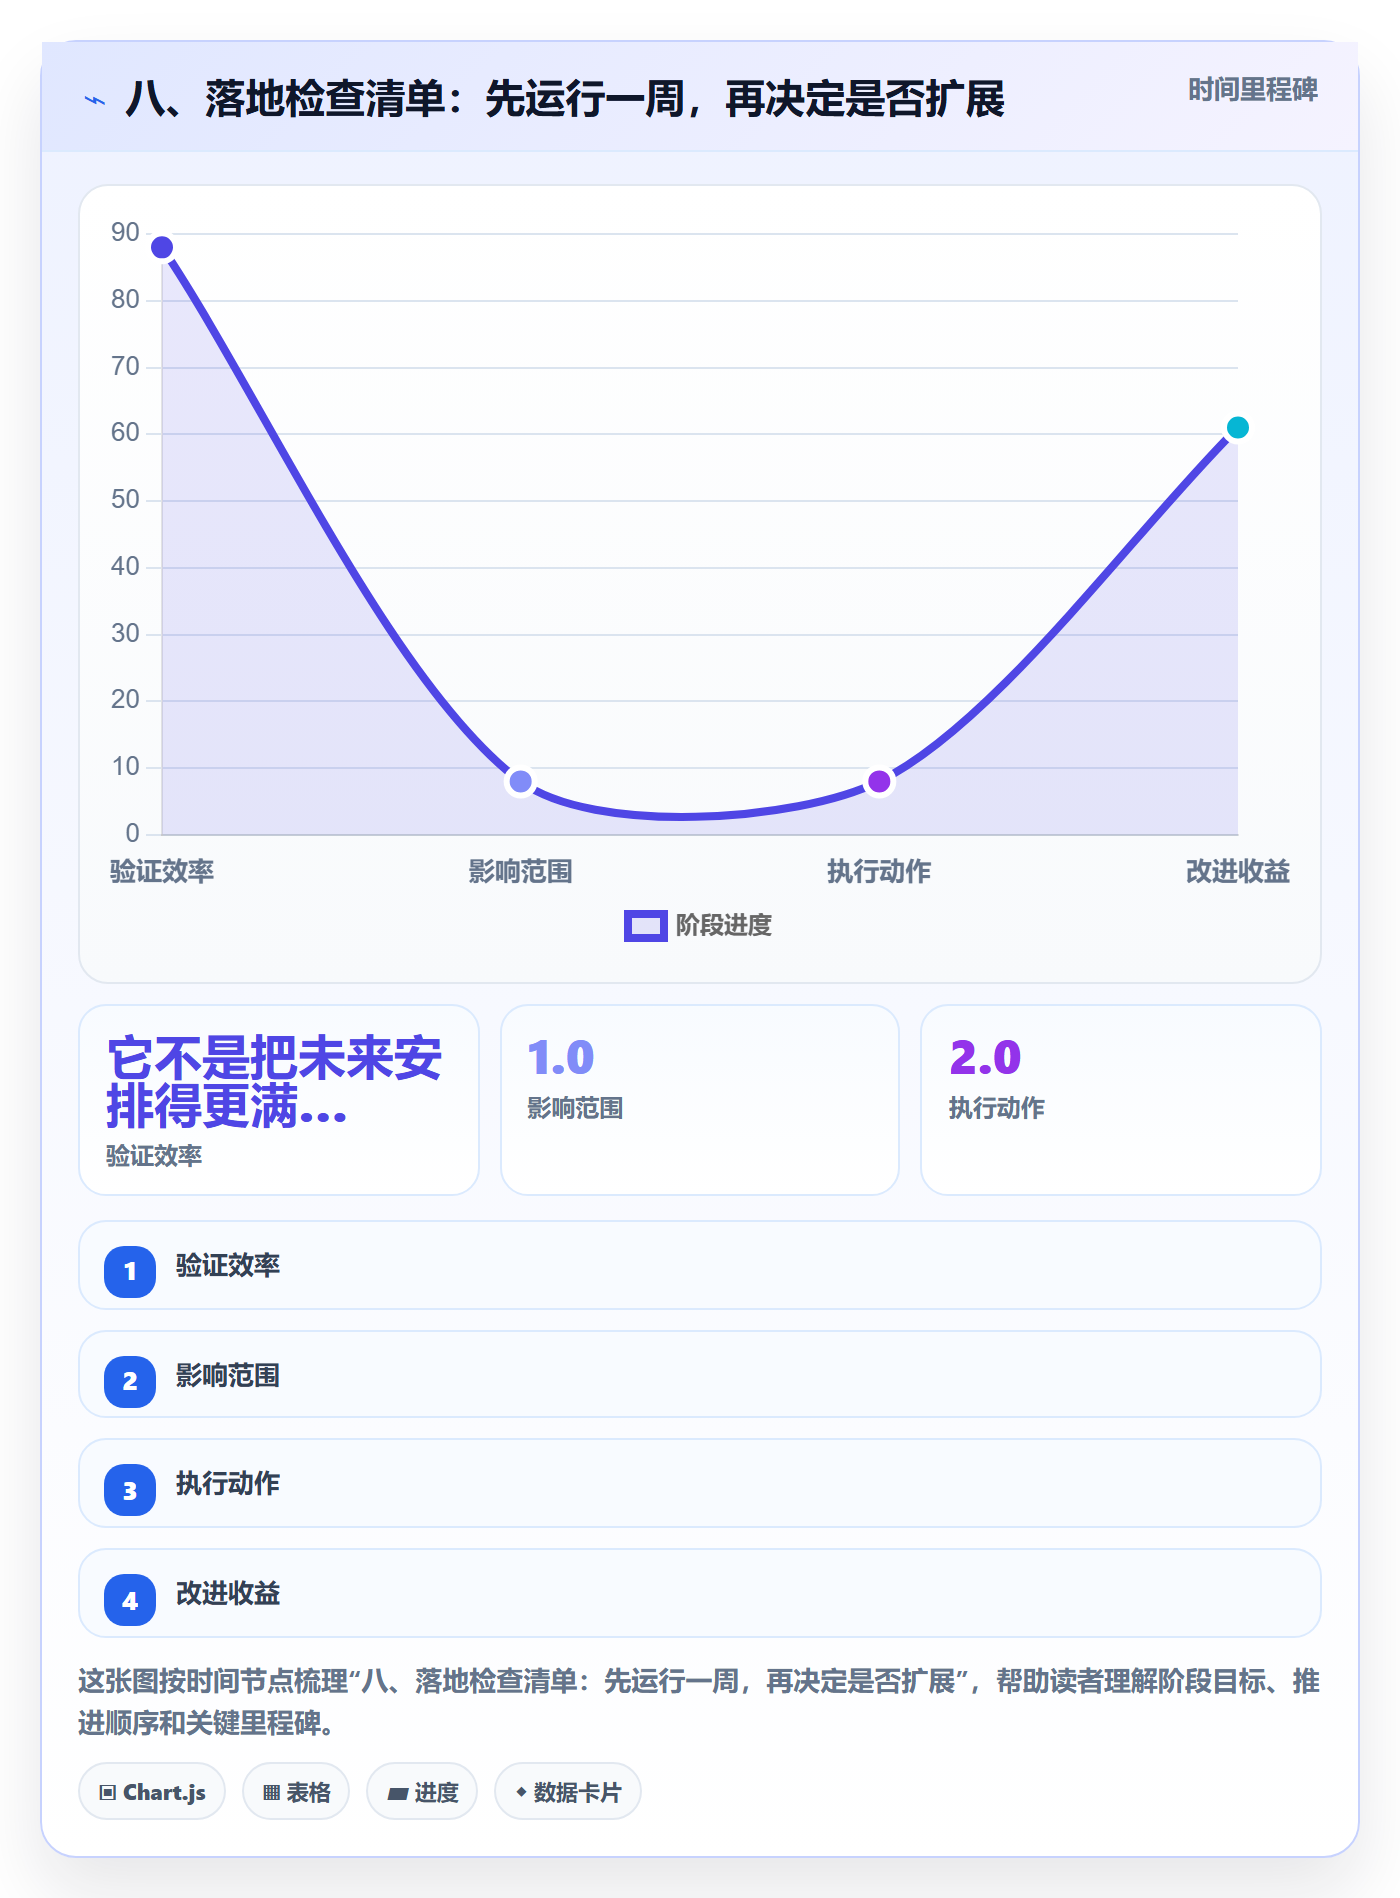Select the 影响范围 data point on chart
This screenshot has height=1898, width=1400.
(x=520, y=781)
